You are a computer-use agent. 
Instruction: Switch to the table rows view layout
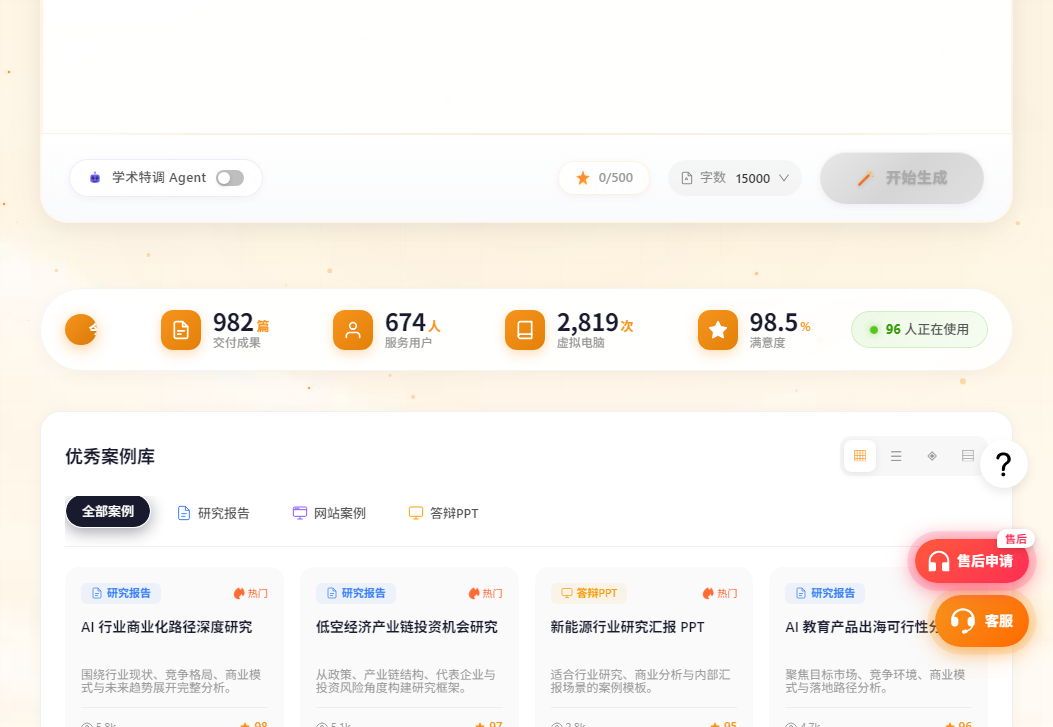pos(968,456)
